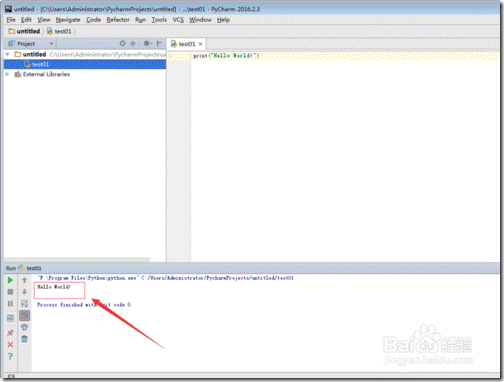Viewport: 504px width, 382px height.
Task: Click the Print console output icon
Action: pyautogui.click(x=24, y=327)
